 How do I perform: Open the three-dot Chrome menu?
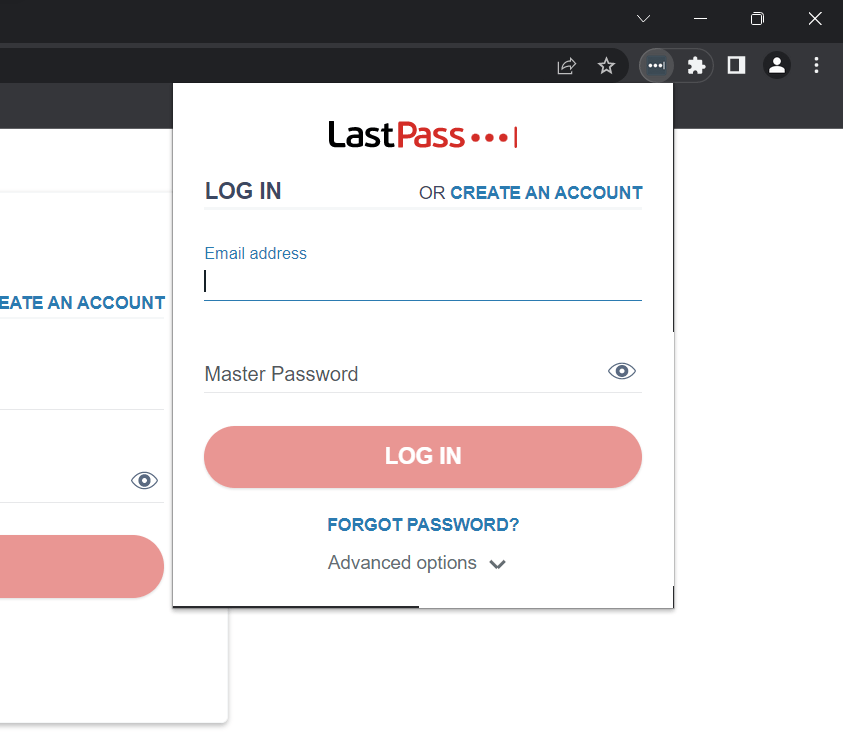817,65
